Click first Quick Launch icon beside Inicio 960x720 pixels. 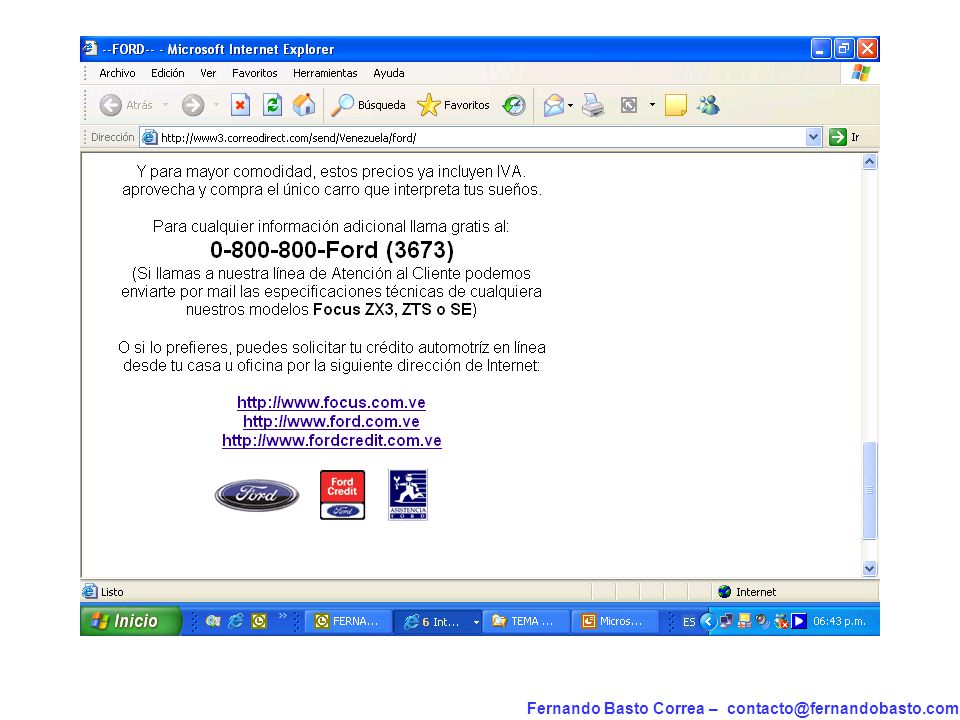click(212, 621)
